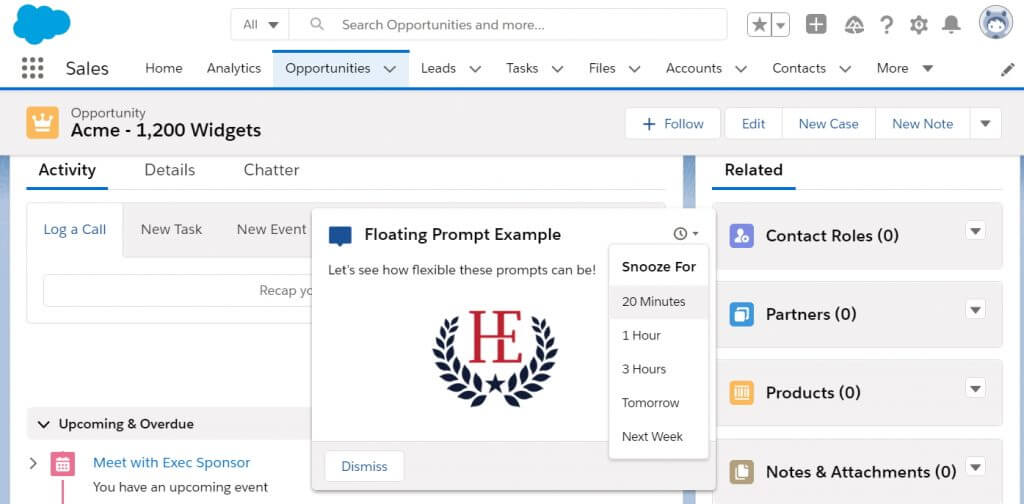The image size is (1024, 504).
Task: Open the More navigation menu
Action: 904,68
